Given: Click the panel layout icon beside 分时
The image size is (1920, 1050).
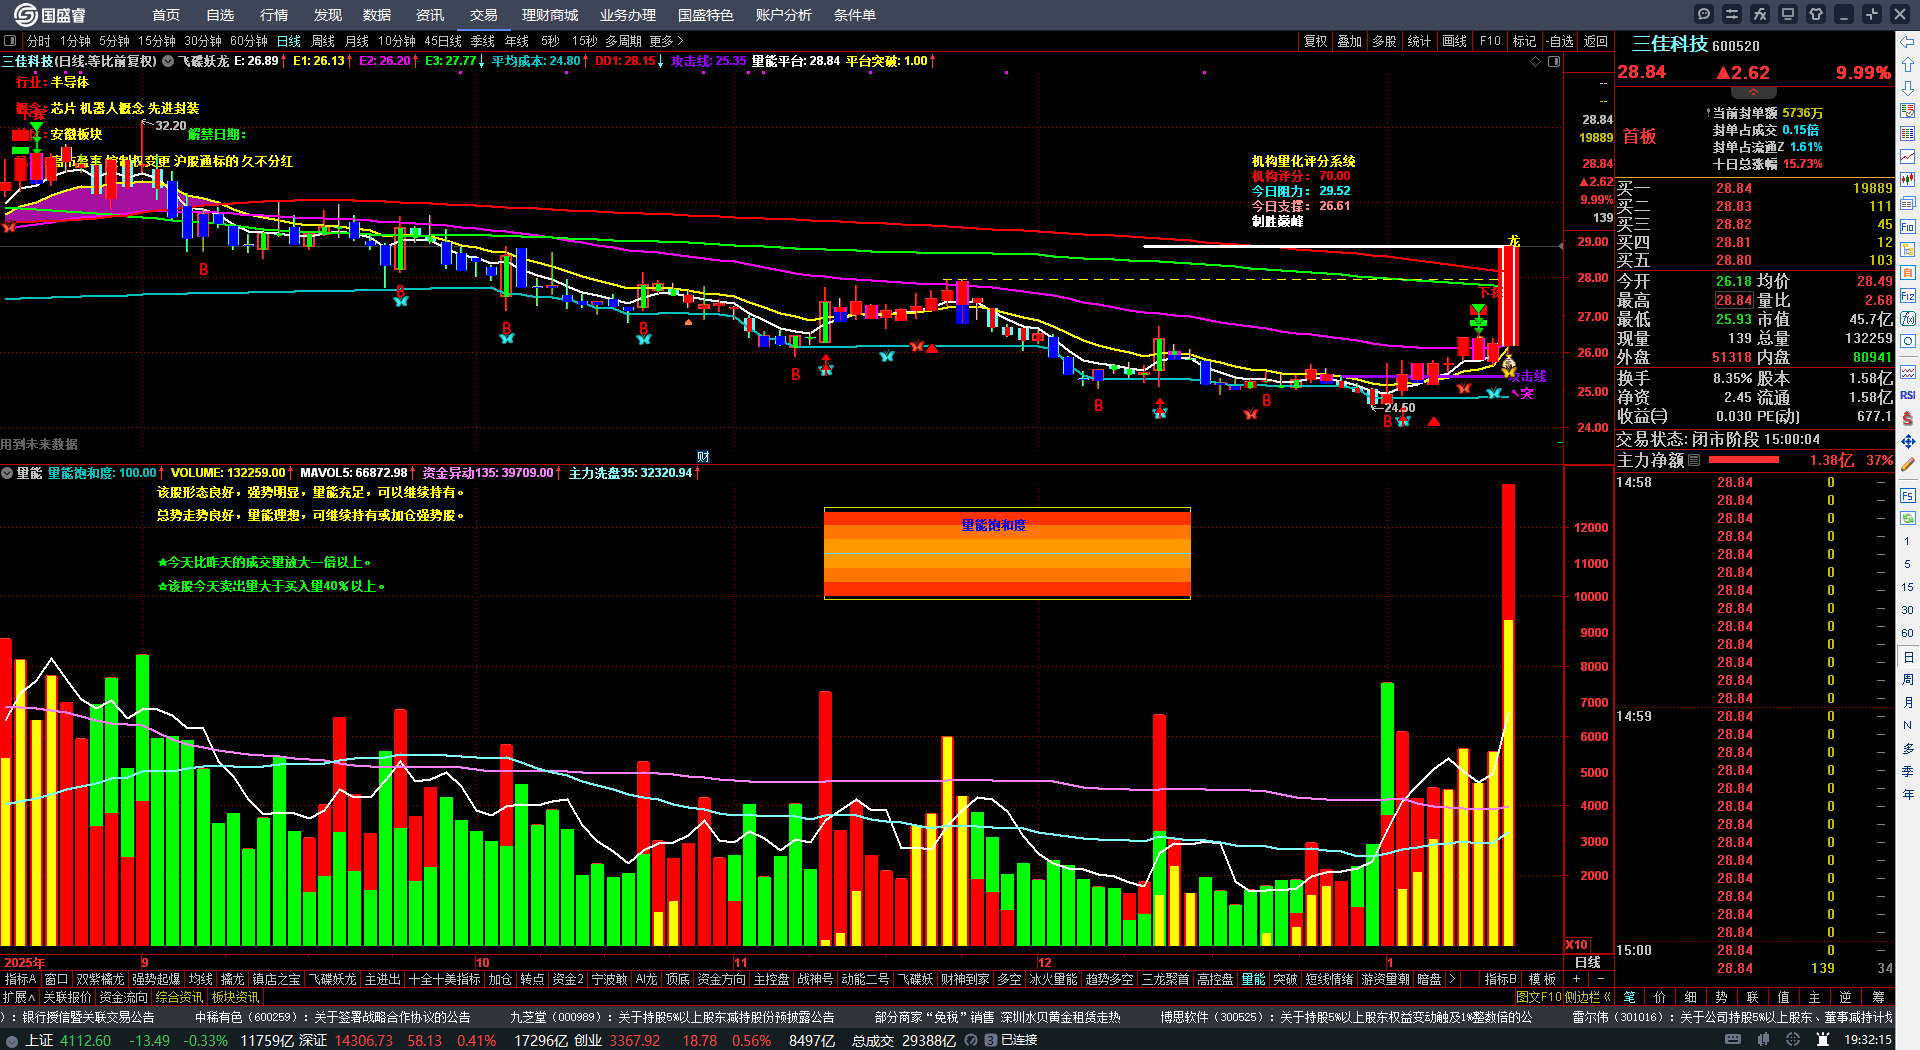Looking at the screenshot, I should coord(10,41).
